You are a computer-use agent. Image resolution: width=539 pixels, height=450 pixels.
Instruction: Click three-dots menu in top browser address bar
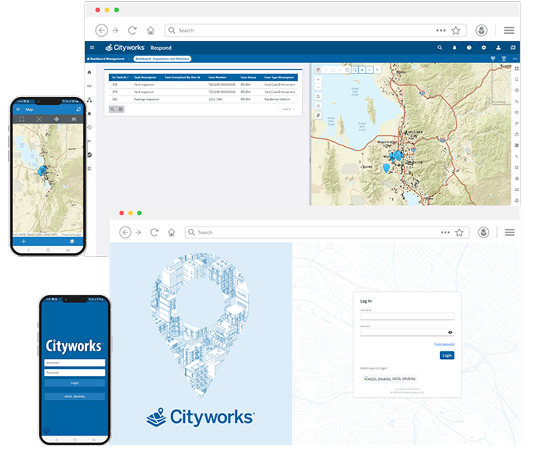(441, 30)
